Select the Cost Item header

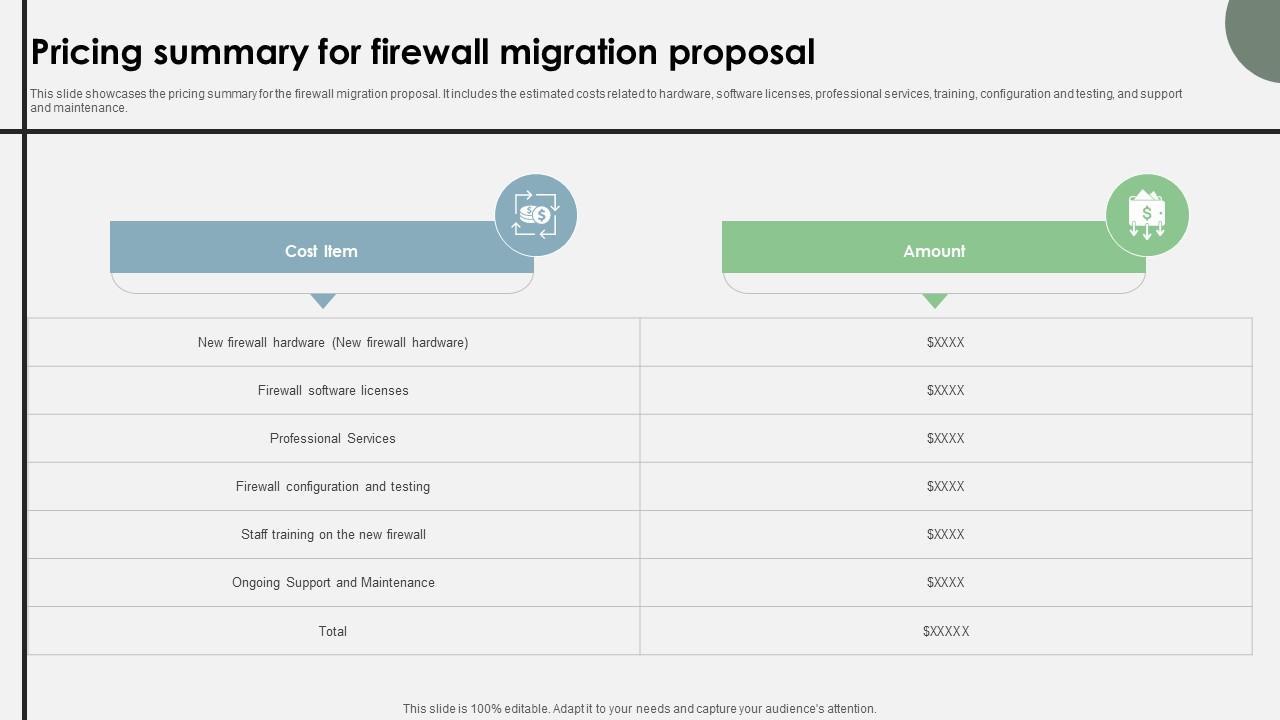(321, 251)
